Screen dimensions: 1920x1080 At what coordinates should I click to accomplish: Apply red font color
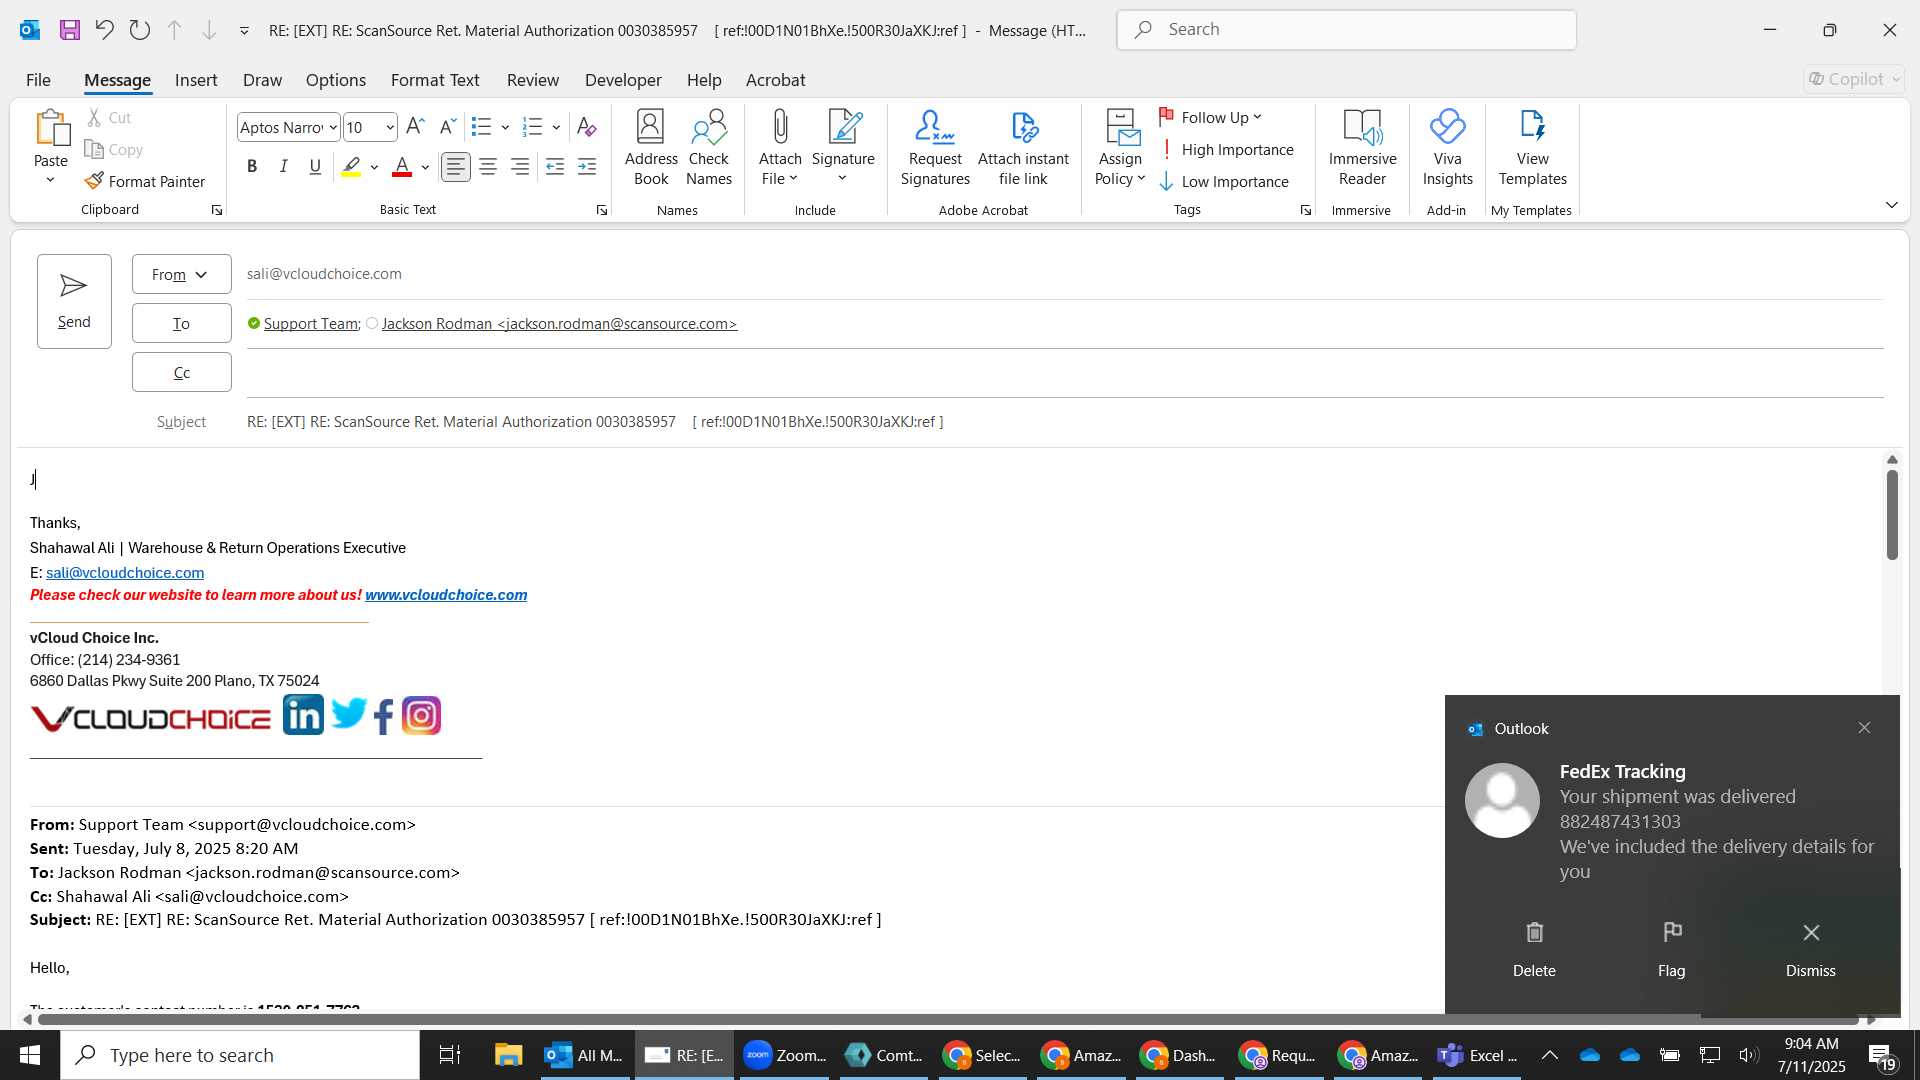pos(402,167)
